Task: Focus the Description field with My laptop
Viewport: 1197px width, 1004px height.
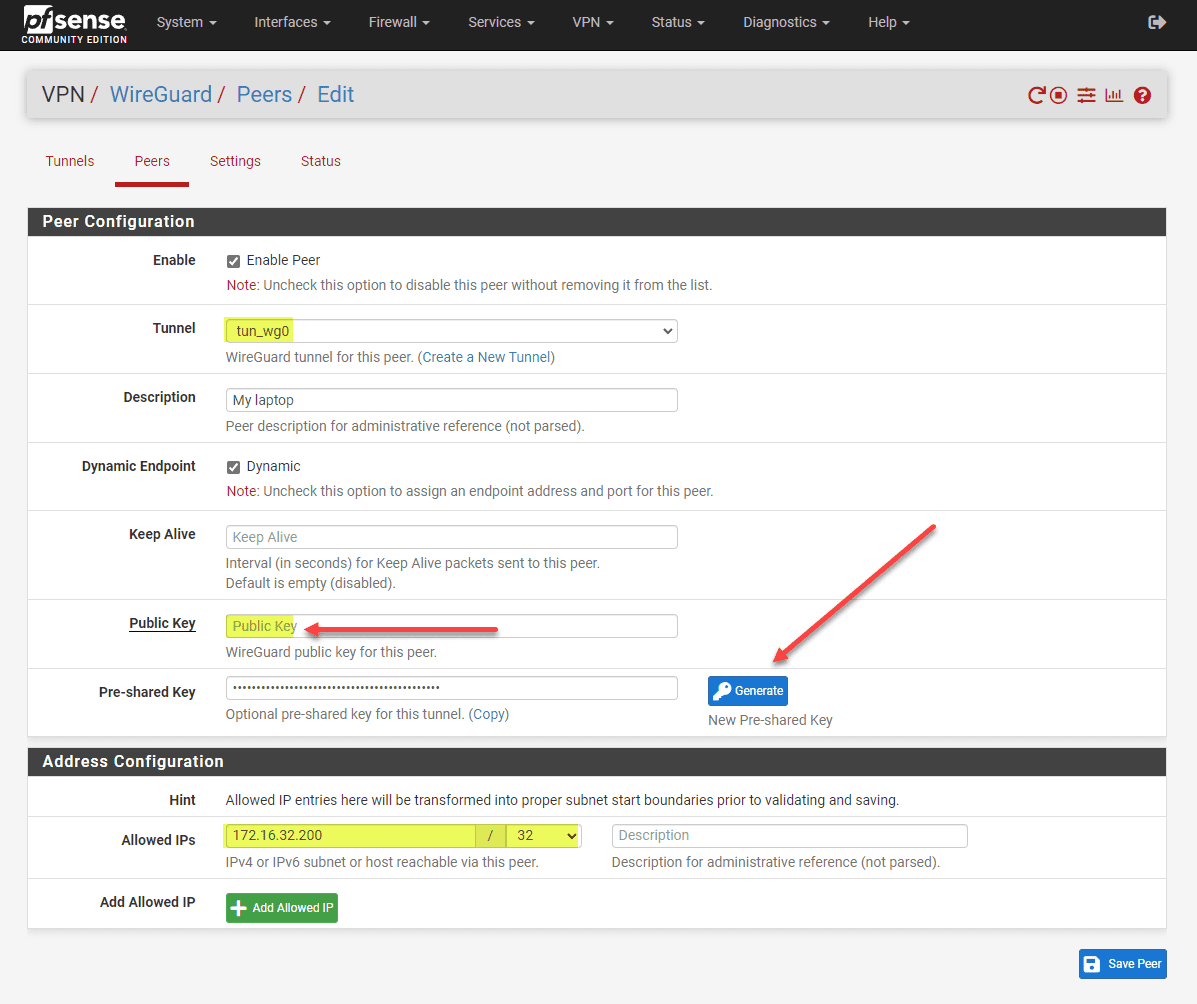Action: [451, 400]
